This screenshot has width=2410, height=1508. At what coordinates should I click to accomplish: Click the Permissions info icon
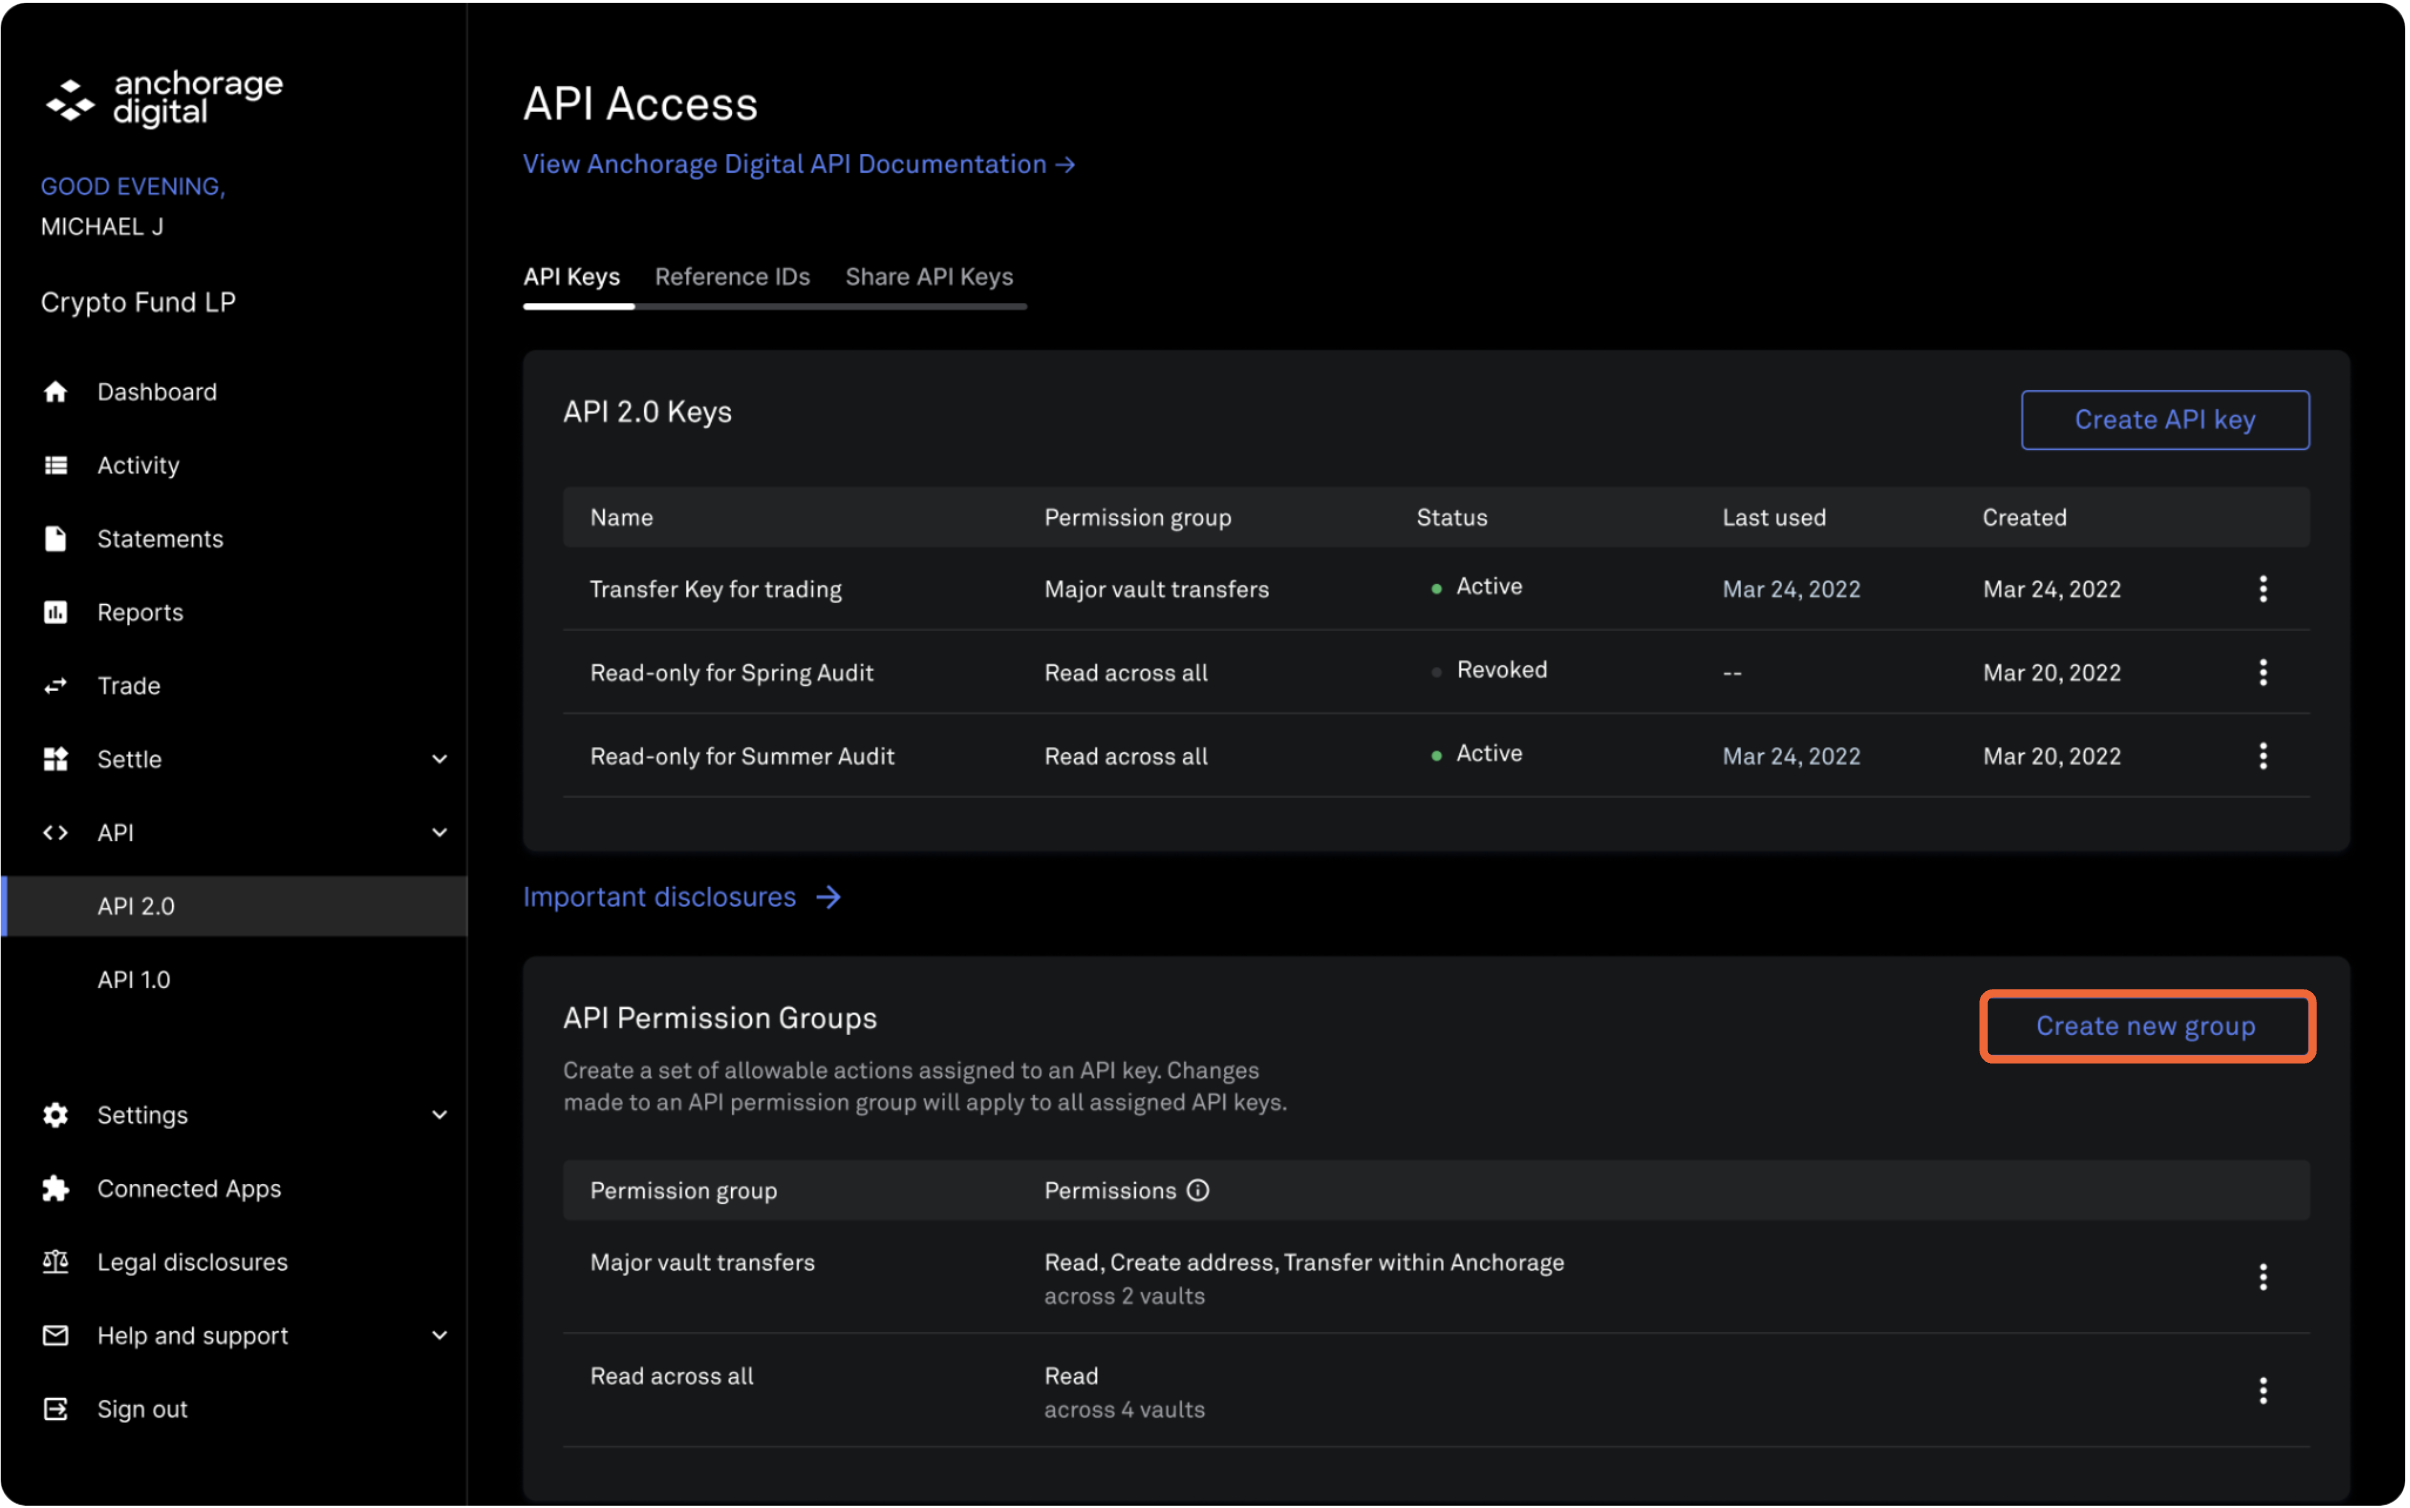1197,1190
